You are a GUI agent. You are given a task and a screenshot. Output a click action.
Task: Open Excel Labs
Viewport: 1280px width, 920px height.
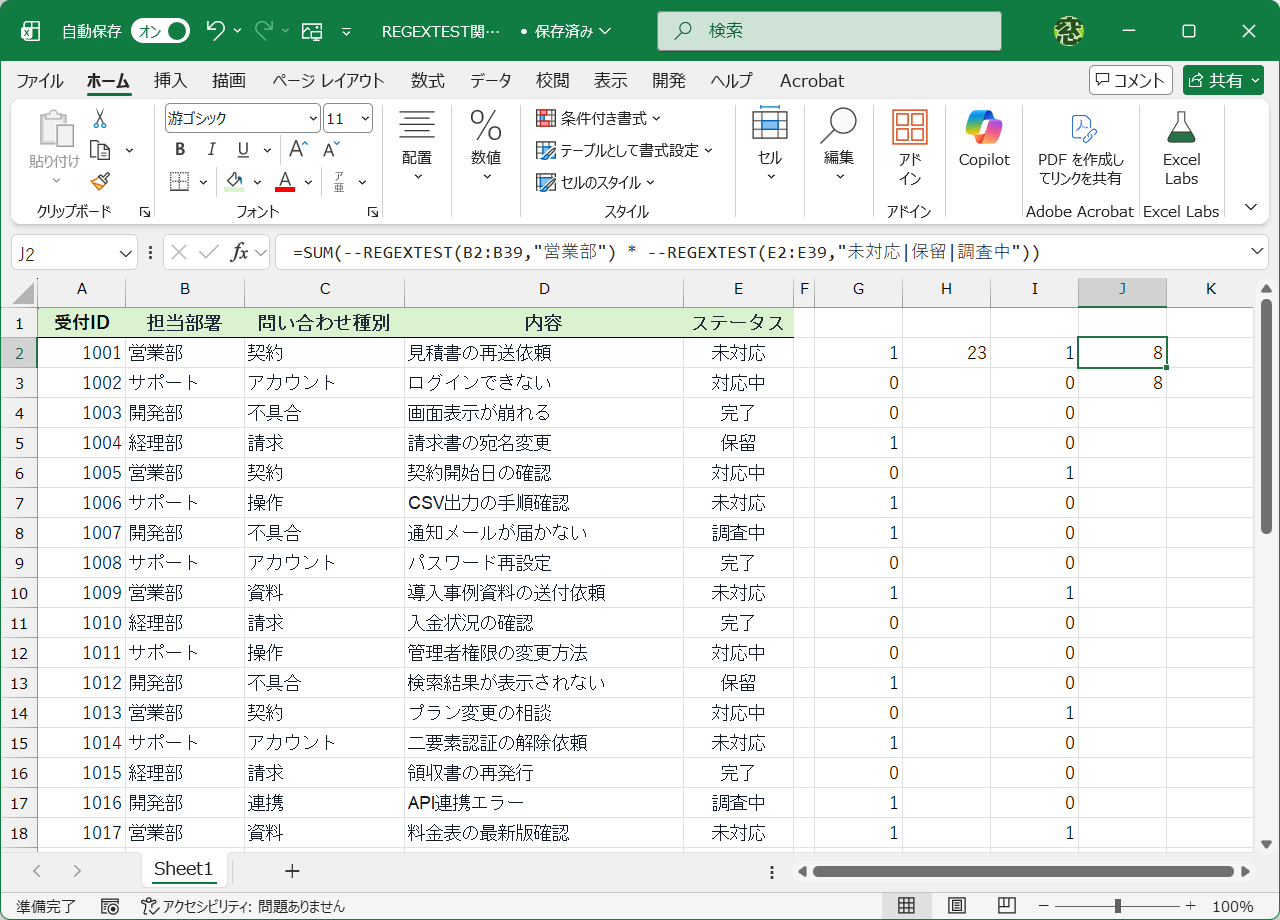[x=1181, y=148]
